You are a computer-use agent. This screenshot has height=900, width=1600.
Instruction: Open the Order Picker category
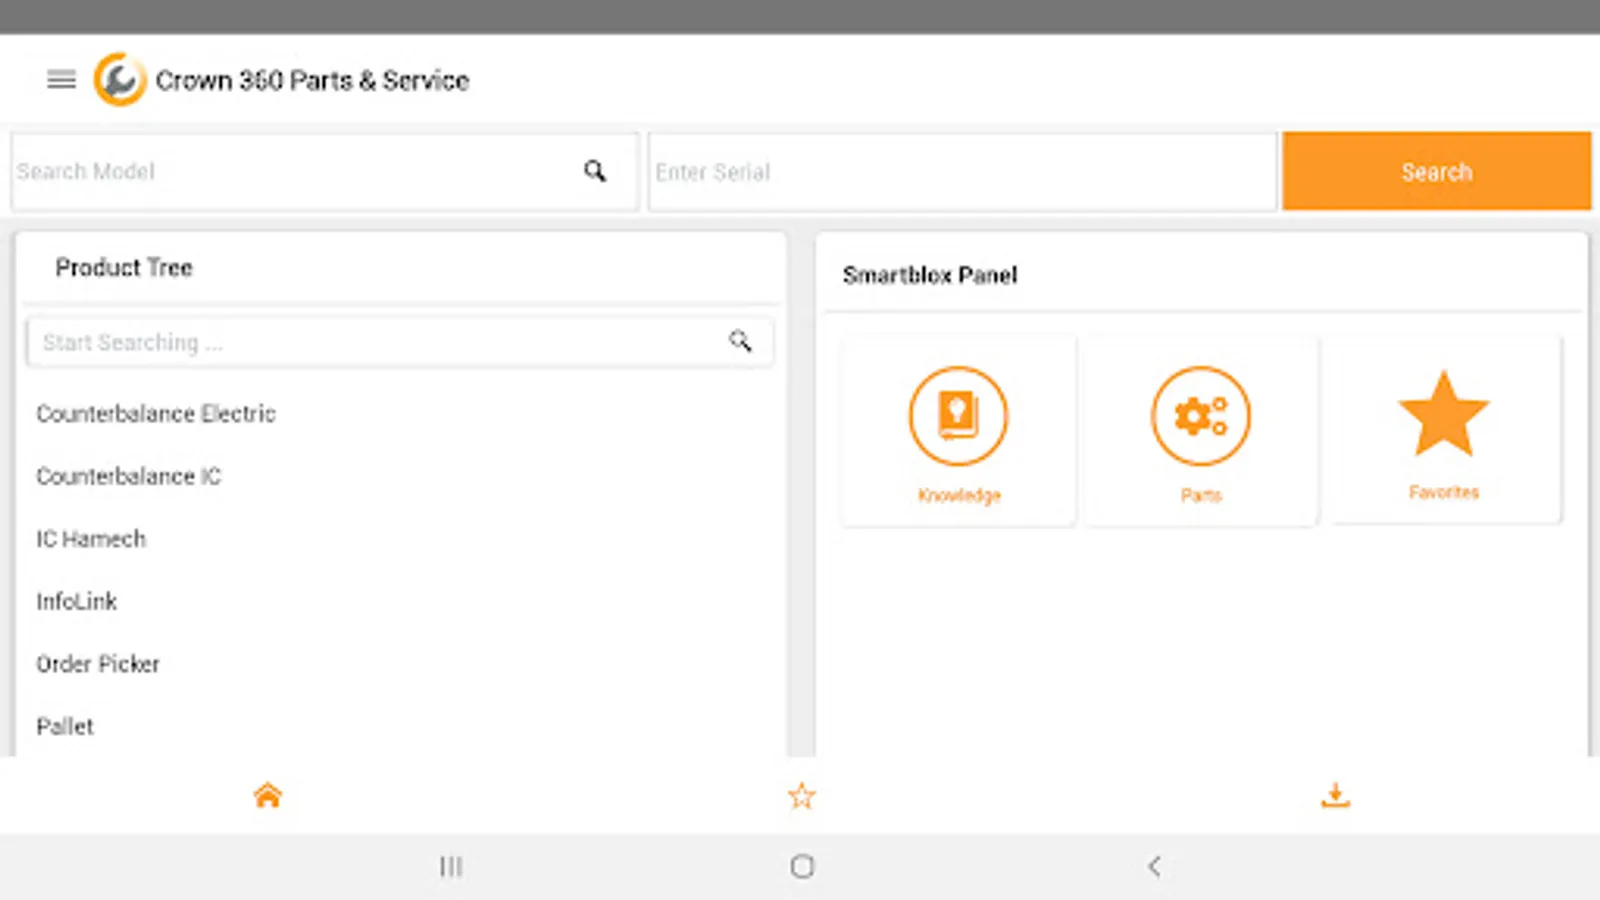click(x=98, y=664)
